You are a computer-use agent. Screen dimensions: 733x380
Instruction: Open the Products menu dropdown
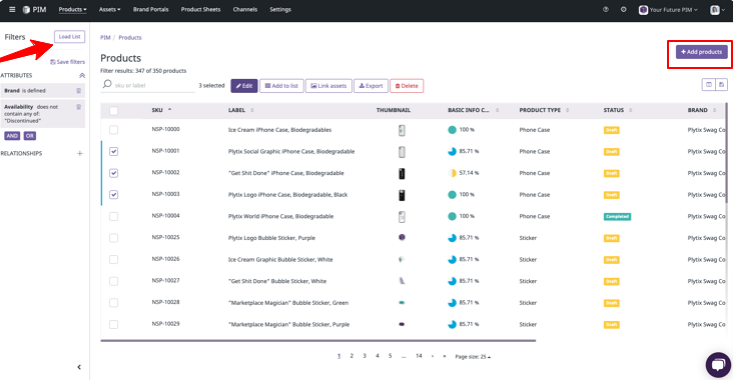[x=72, y=9]
